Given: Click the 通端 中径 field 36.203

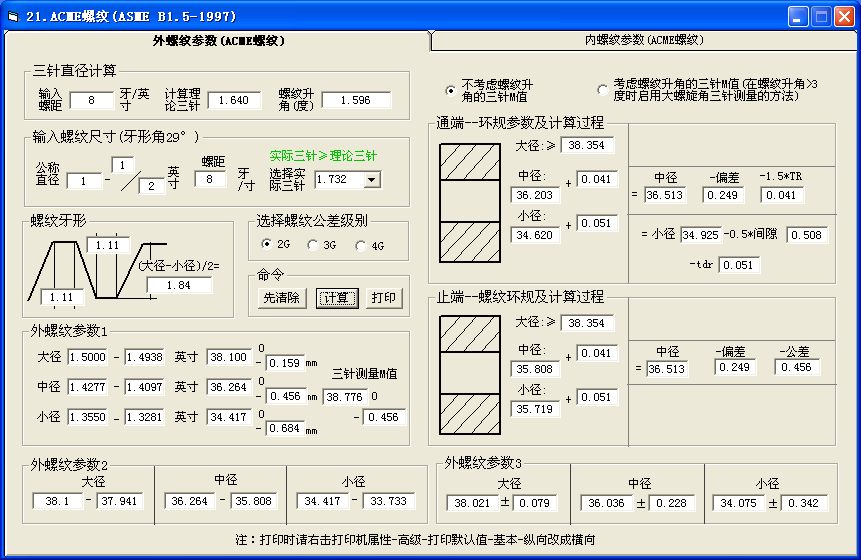Looking at the screenshot, I should tap(534, 195).
